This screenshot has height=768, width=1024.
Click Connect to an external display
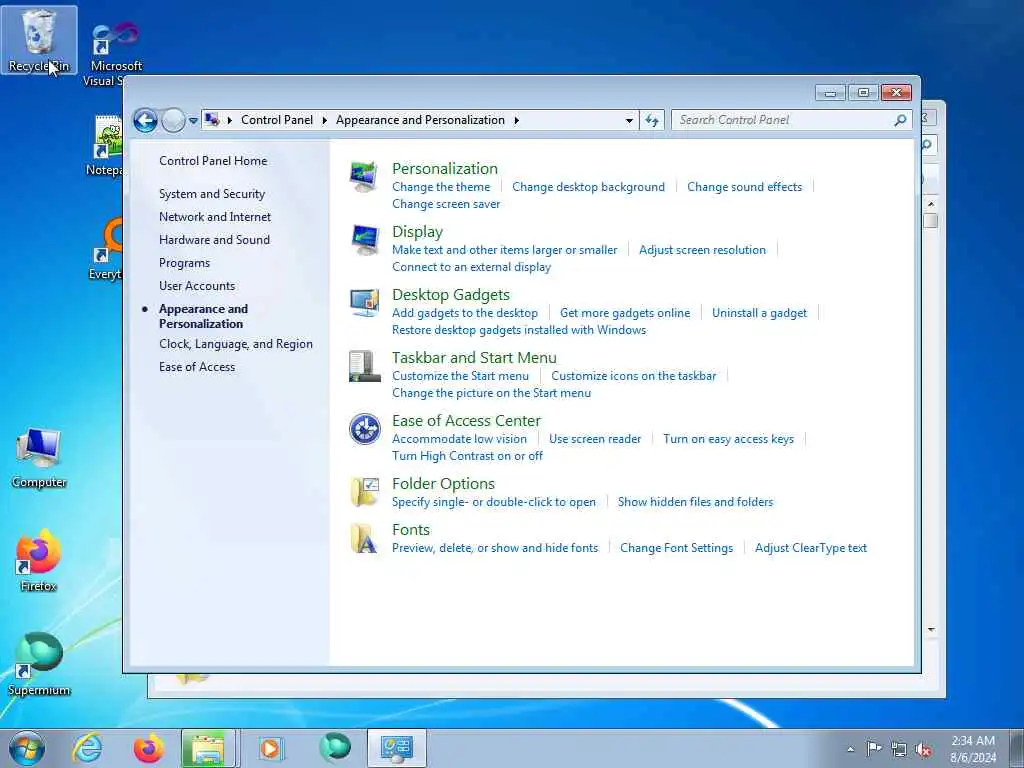(x=472, y=266)
